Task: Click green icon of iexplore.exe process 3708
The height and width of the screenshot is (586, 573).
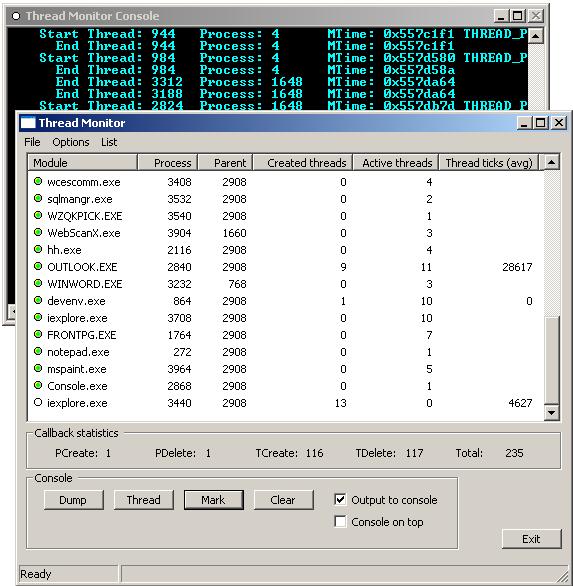Action: tap(38, 317)
